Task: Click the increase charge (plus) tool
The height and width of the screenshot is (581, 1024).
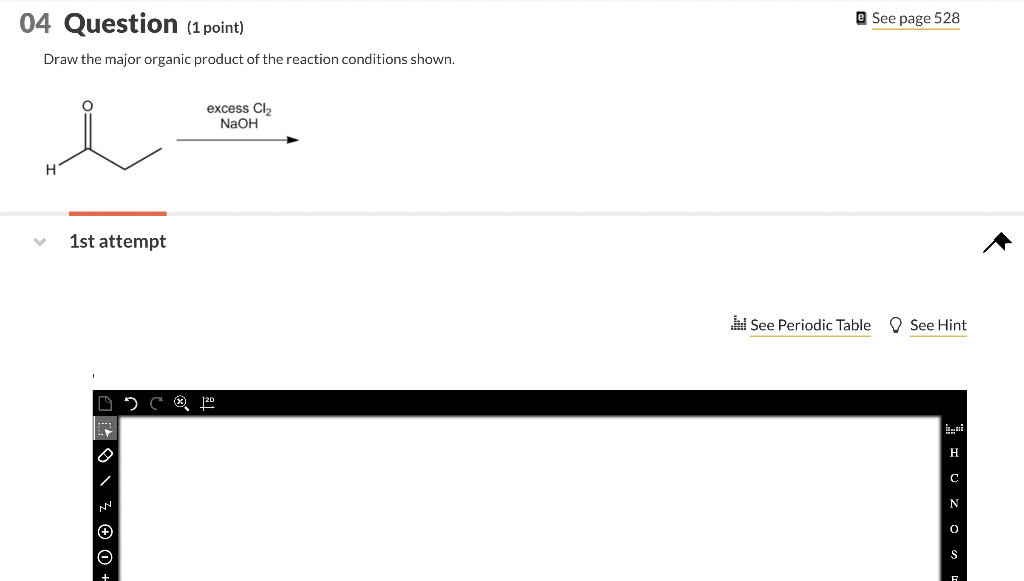Action: [105, 531]
